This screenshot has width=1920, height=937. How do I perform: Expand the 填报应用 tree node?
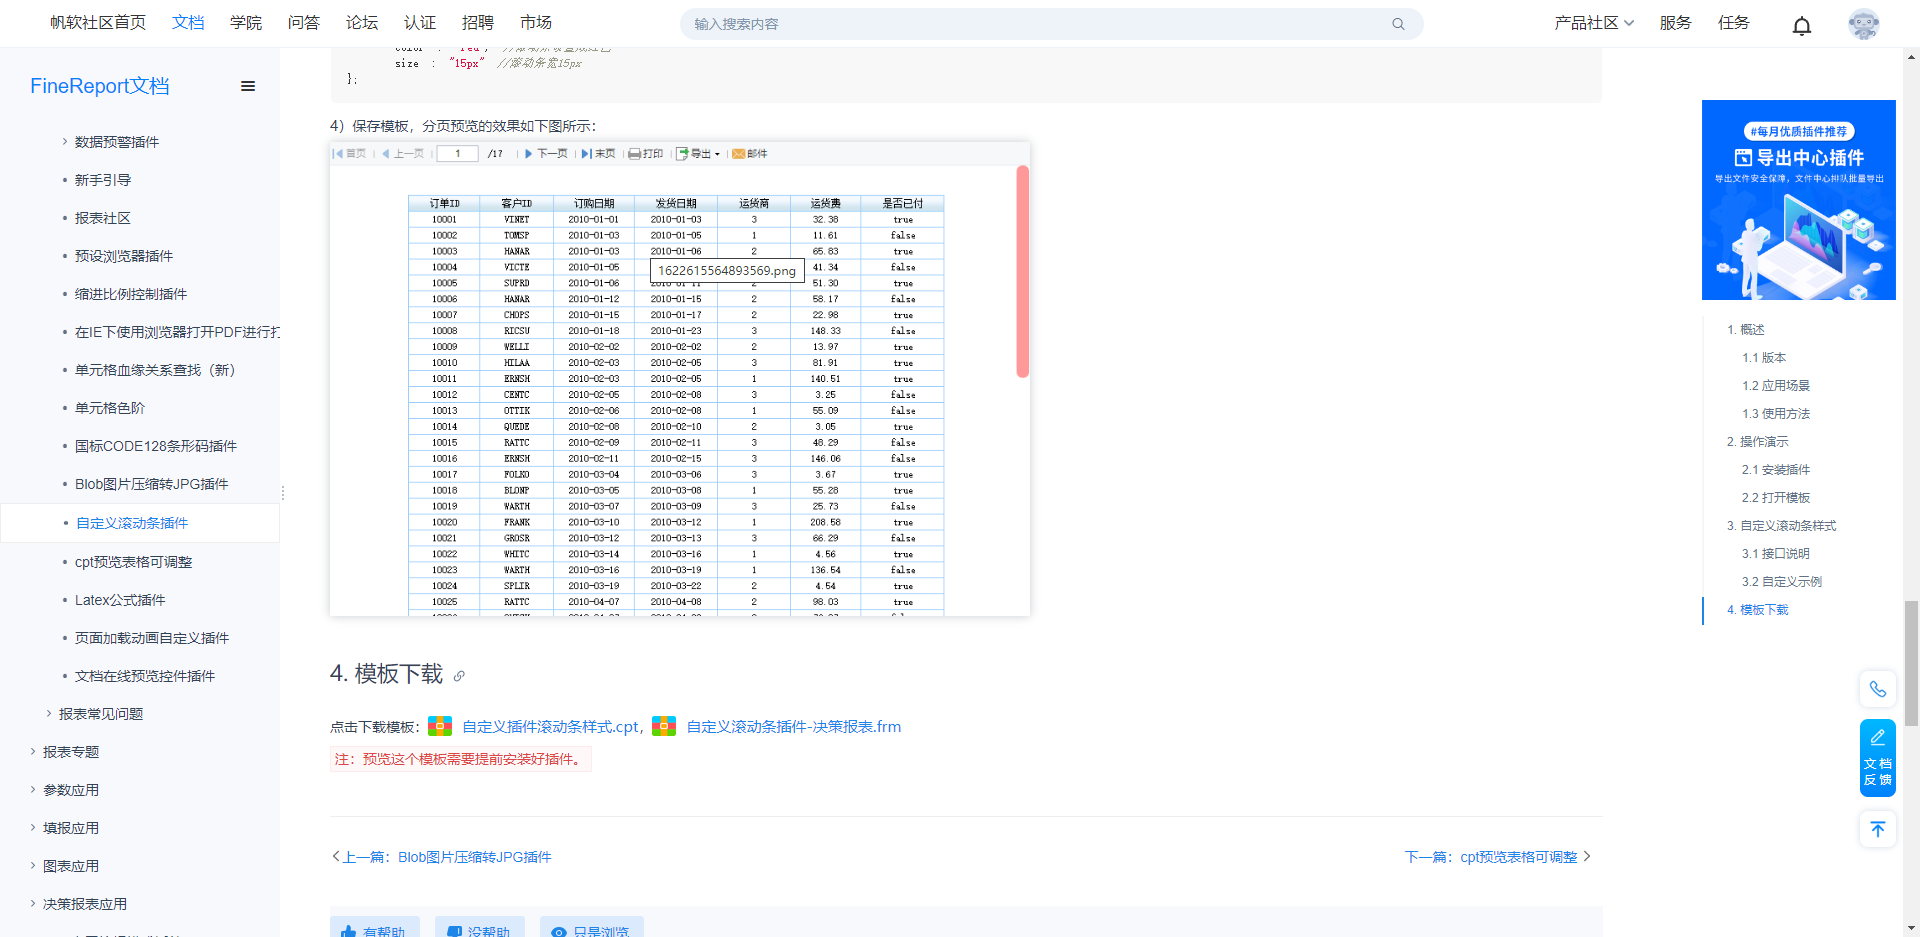[33, 828]
